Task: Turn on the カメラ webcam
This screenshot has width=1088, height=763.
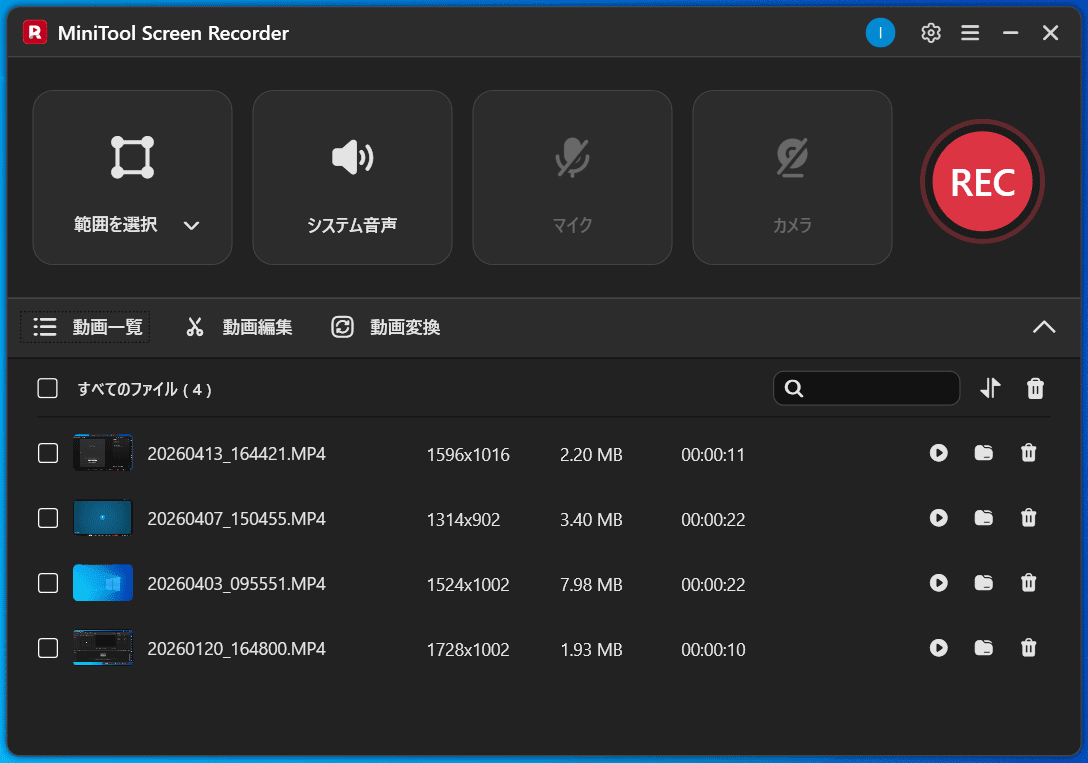Action: [792, 177]
